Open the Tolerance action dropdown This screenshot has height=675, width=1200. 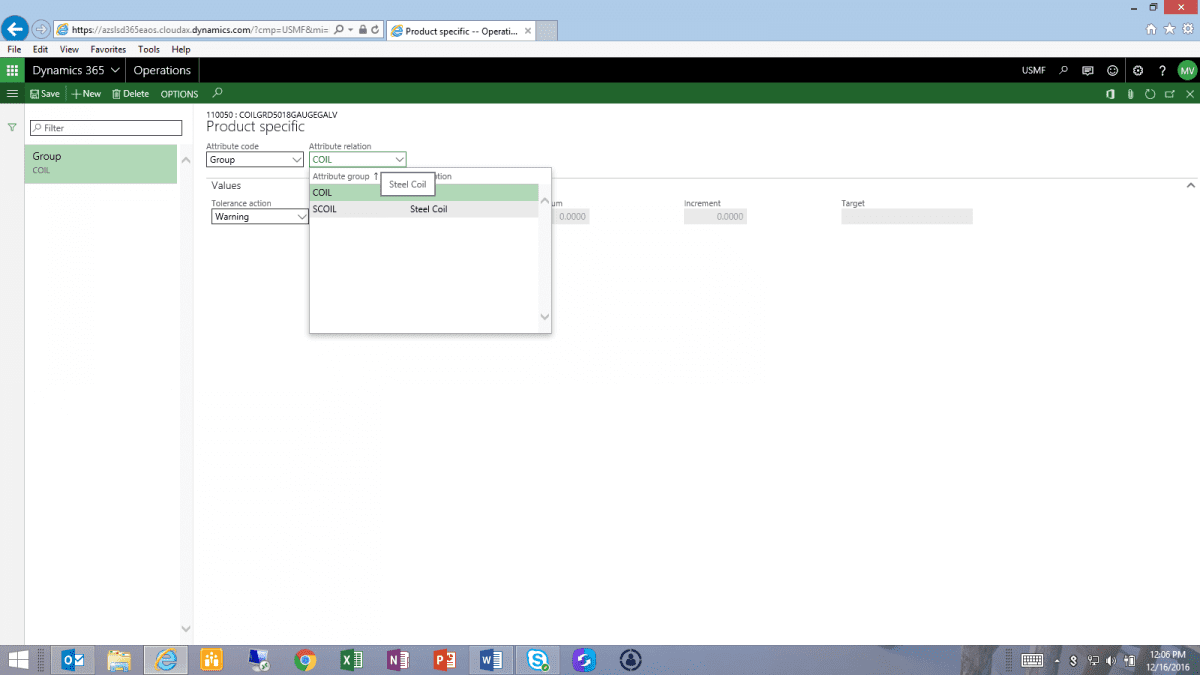point(303,217)
